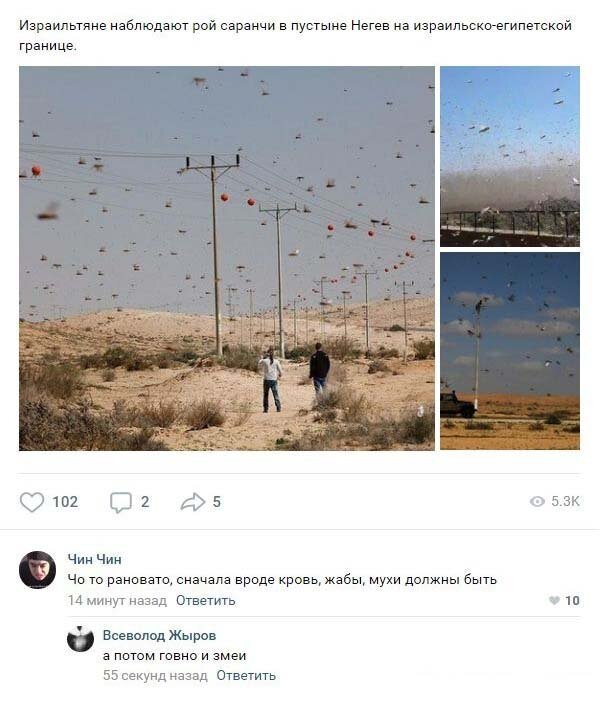Image resolution: width=602 pixels, height=703 pixels.
Task: Click the 5 shares count
Action: 217,503
